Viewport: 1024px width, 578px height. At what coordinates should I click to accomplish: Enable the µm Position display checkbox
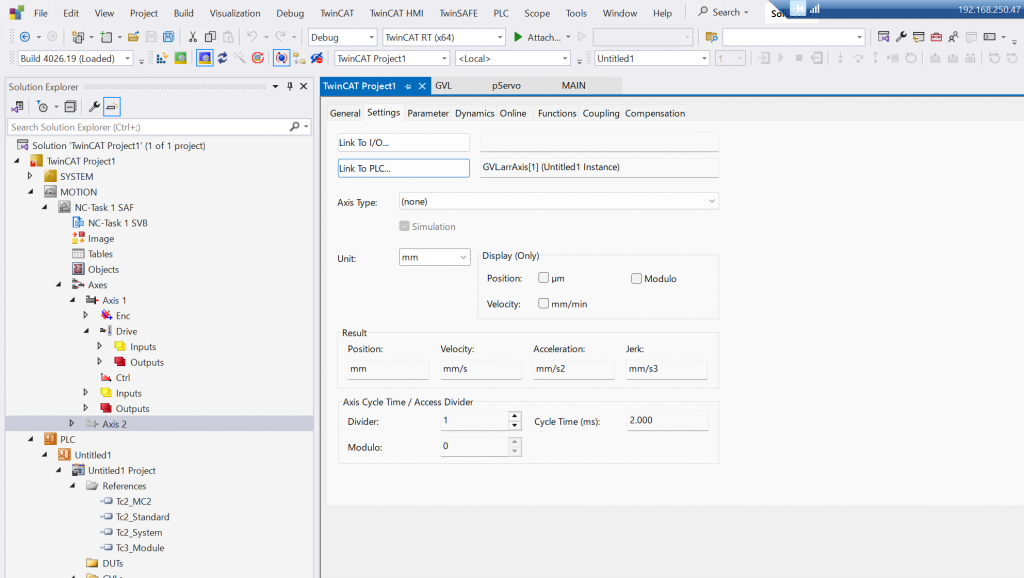(x=544, y=278)
